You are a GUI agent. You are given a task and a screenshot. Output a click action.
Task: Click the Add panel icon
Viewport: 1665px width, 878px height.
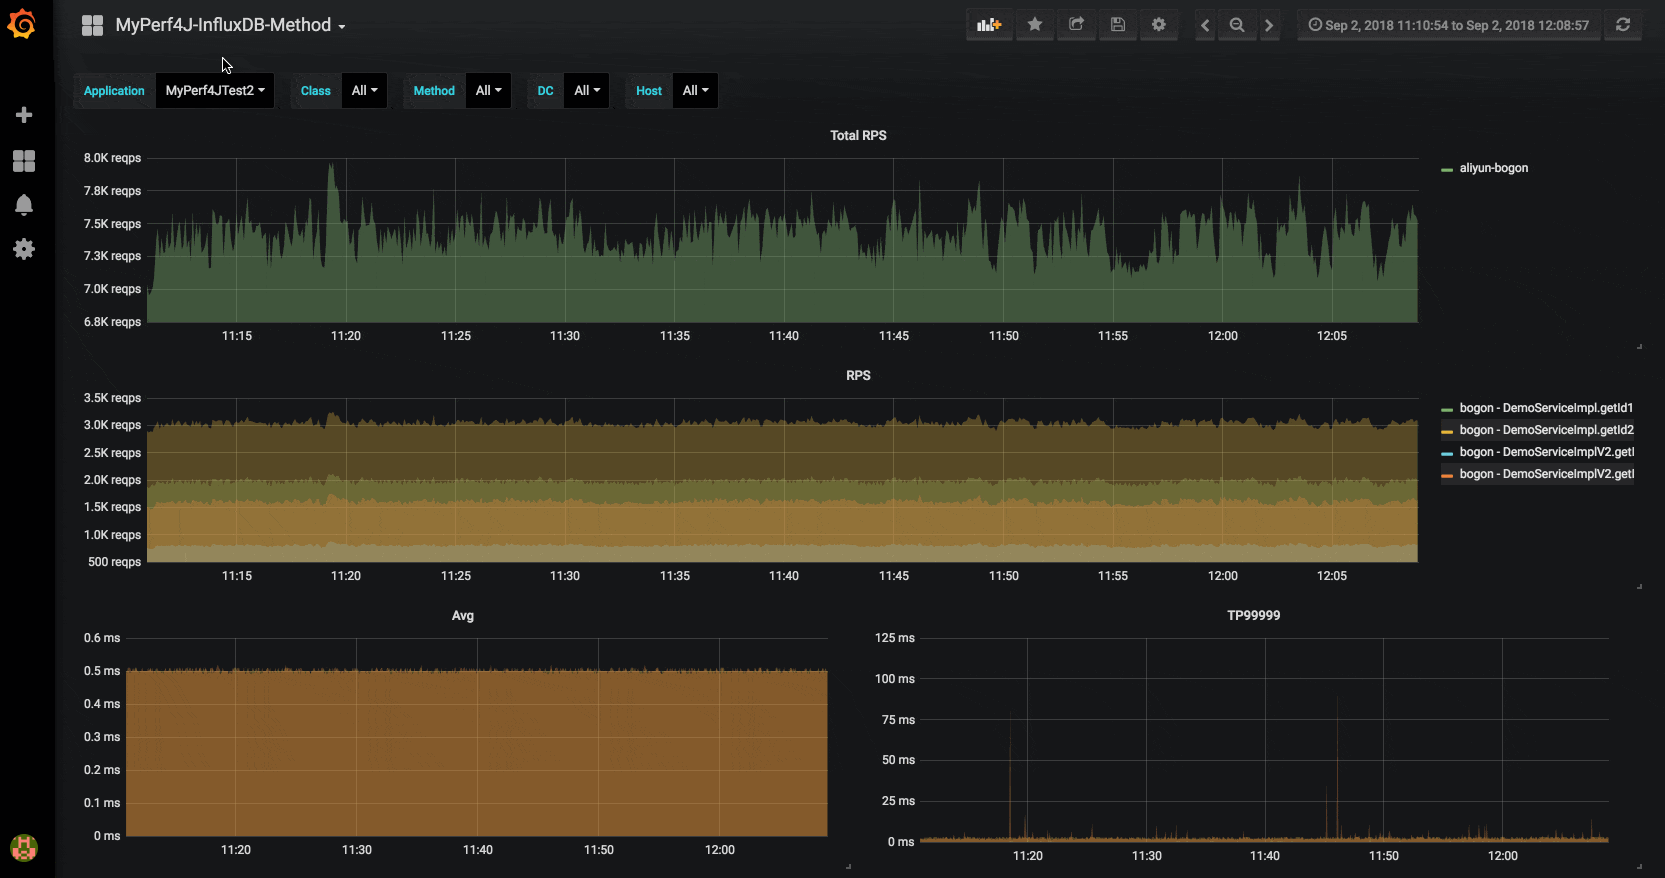tap(989, 25)
